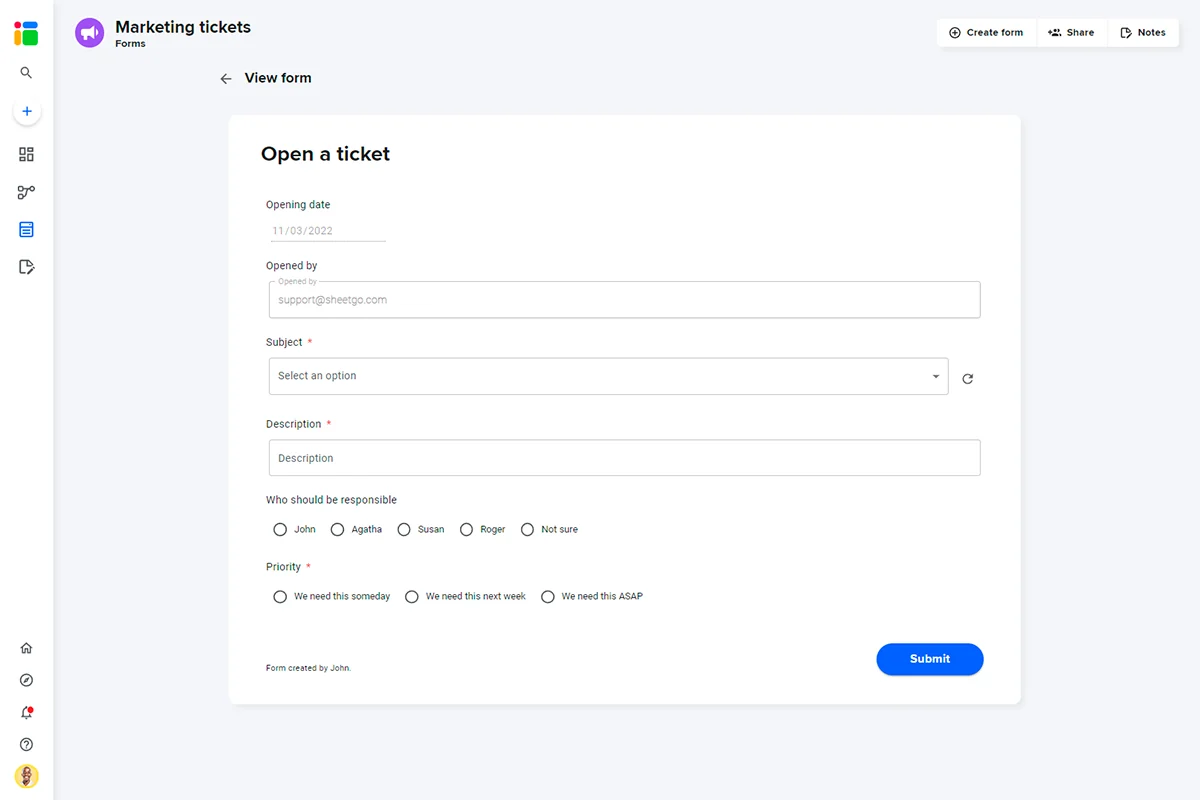Choose the Not sure radio option
Screen dimensions: 1200x800
click(x=528, y=529)
